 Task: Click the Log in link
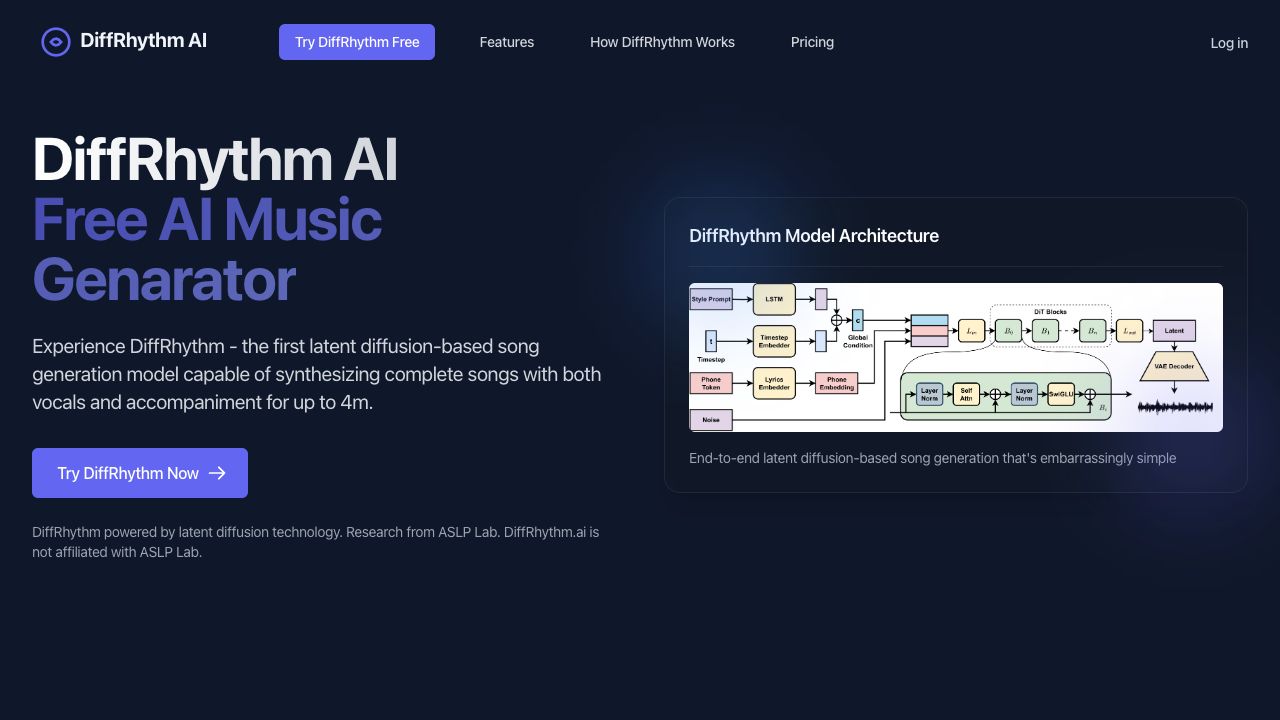pyautogui.click(x=1229, y=43)
